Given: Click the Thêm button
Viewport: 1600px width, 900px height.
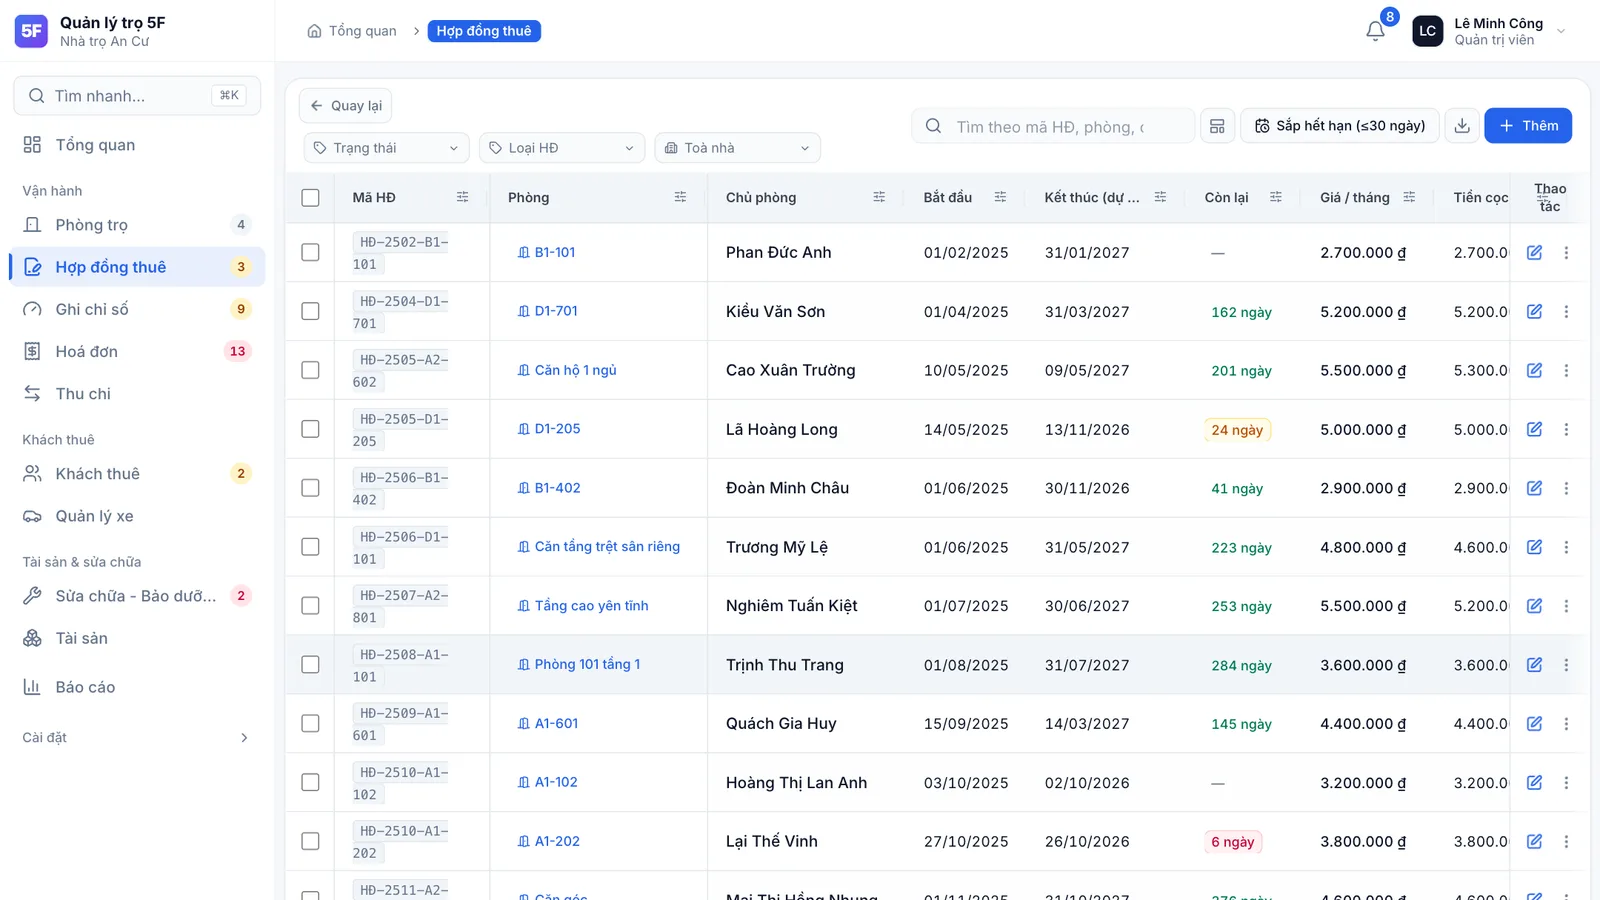Looking at the screenshot, I should pyautogui.click(x=1528, y=126).
